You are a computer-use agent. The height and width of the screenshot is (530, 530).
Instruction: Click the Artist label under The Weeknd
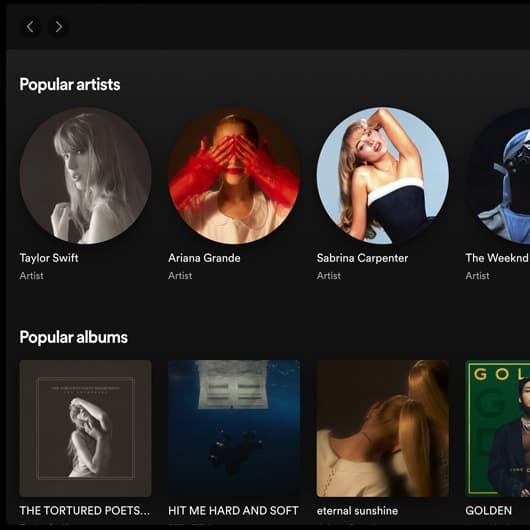pos(477,276)
